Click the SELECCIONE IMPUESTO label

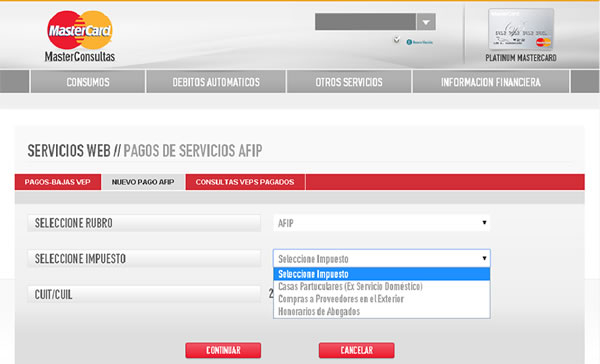tap(144, 258)
